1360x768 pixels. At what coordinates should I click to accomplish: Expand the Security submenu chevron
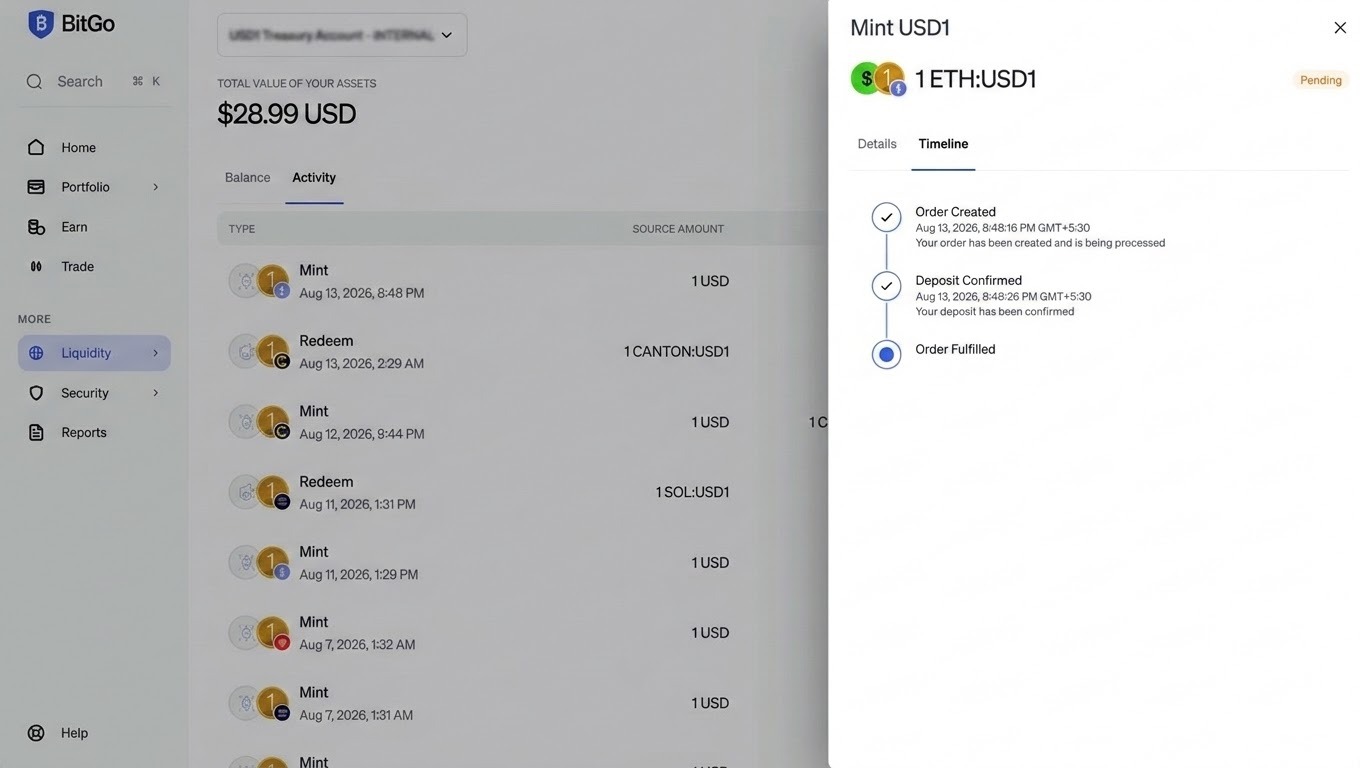coord(155,393)
